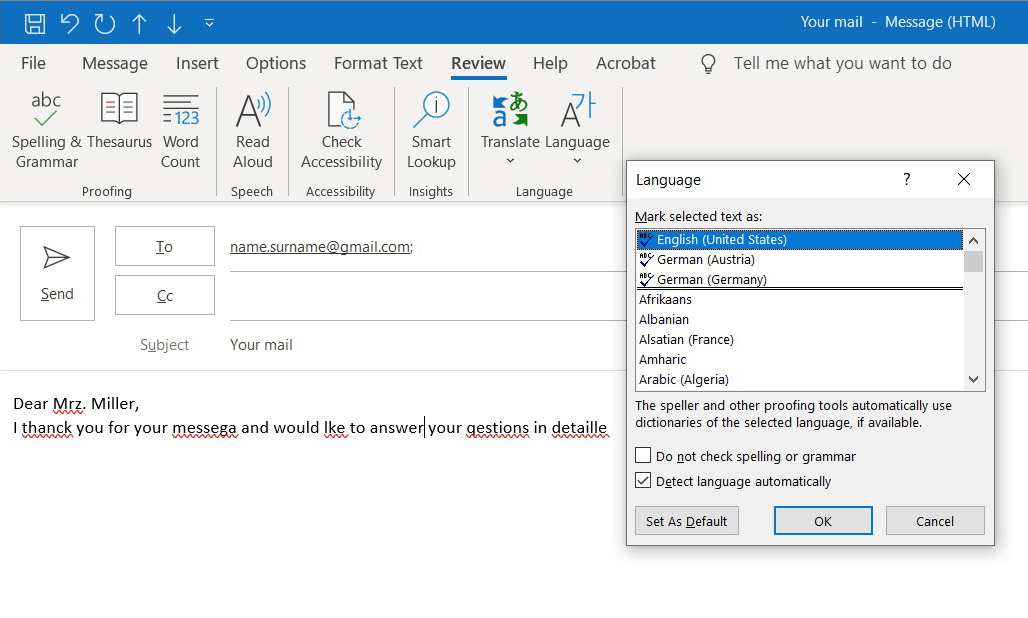Open the Thesaurus

coord(119,128)
